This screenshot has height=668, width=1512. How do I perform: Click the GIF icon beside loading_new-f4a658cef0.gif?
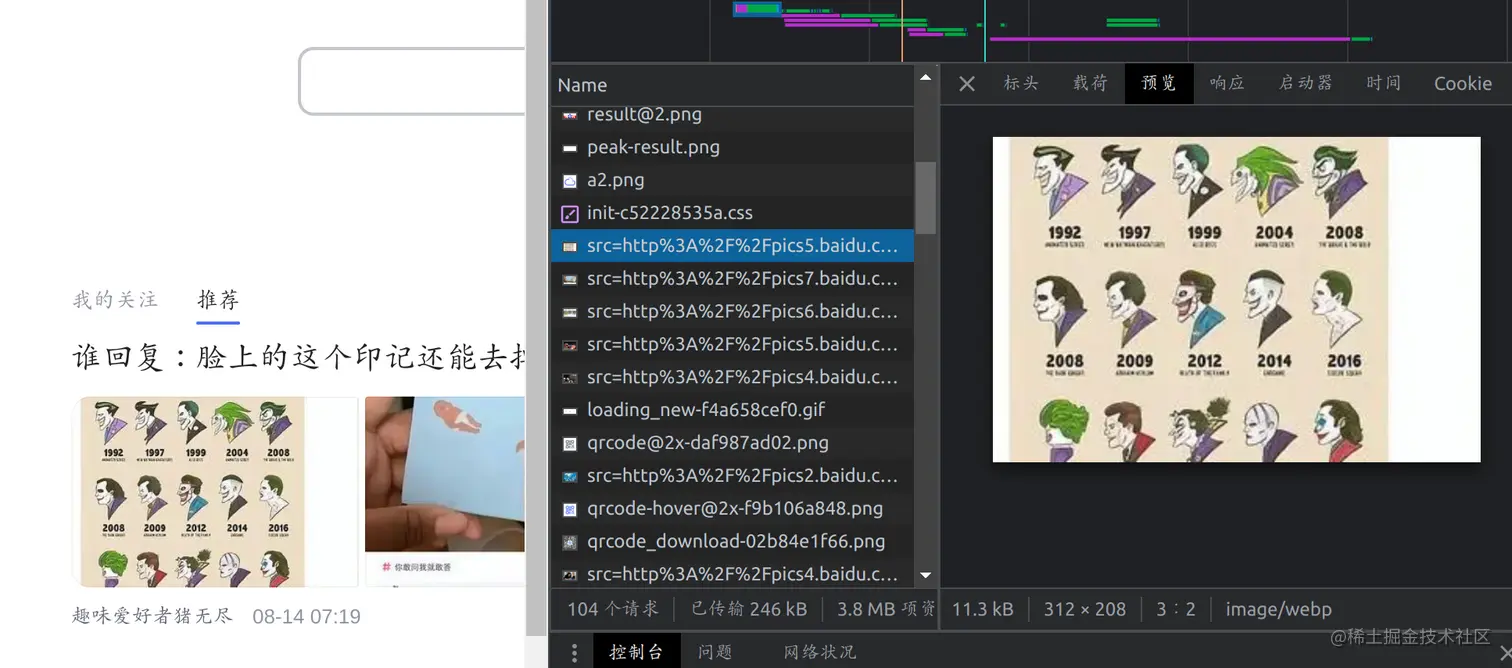pyautogui.click(x=570, y=409)
